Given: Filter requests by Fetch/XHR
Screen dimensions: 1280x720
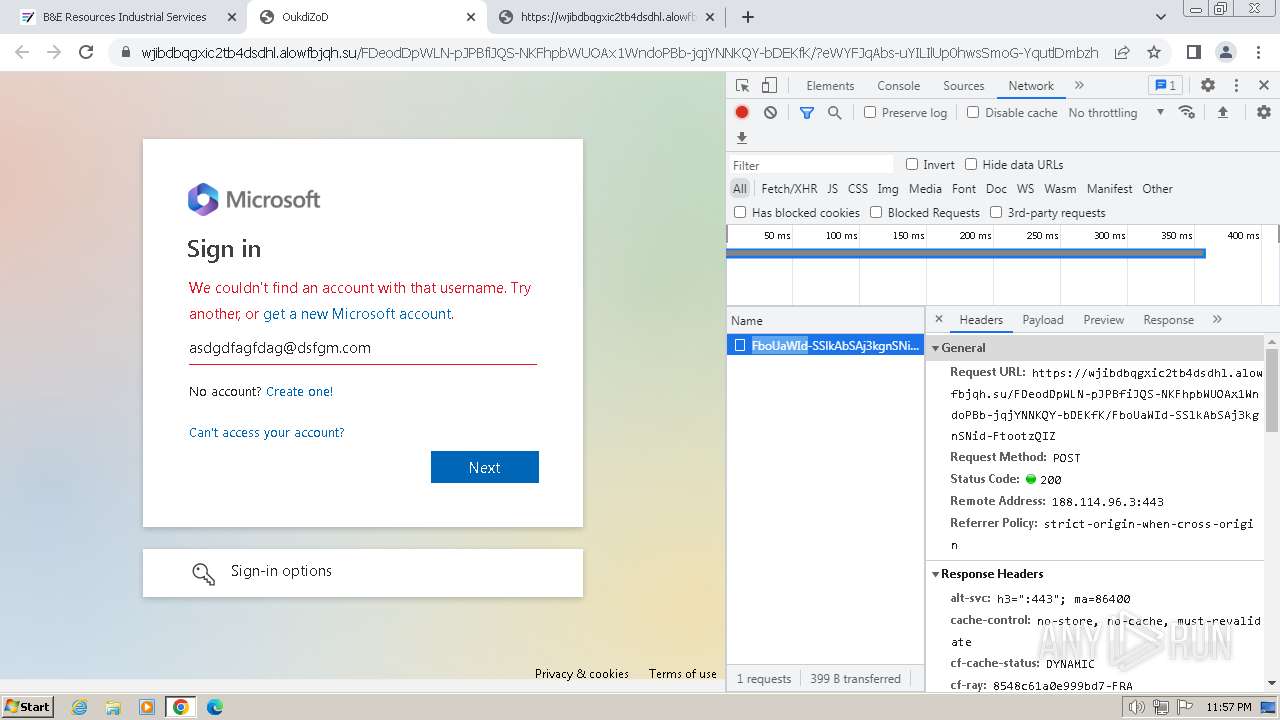Looking at the screenshot, I should click(x=789, y=188).
